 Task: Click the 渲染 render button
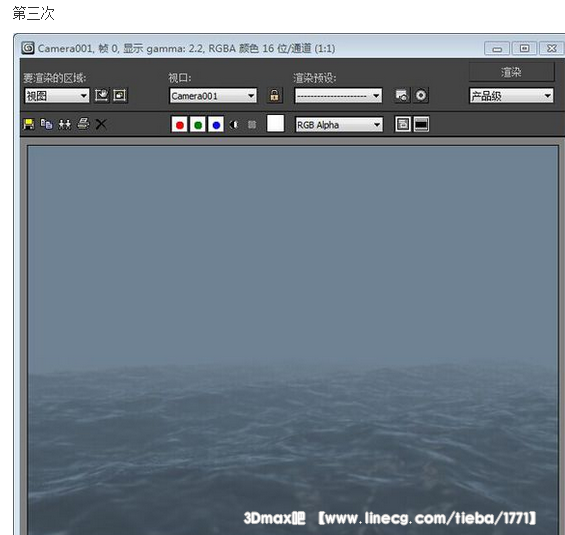511,72
